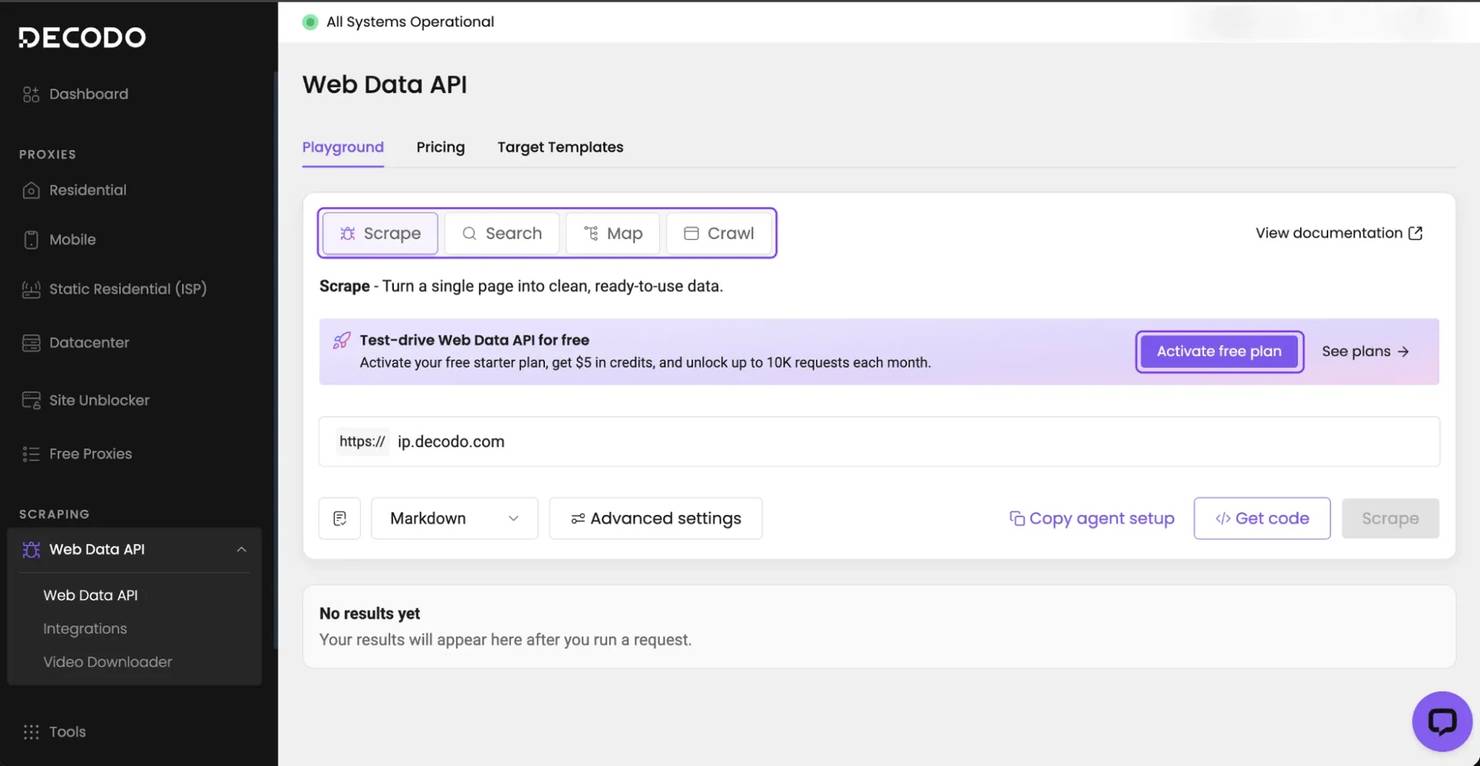Select the Crawl mode
The image size is (1480, 766).
coord(719,233)
